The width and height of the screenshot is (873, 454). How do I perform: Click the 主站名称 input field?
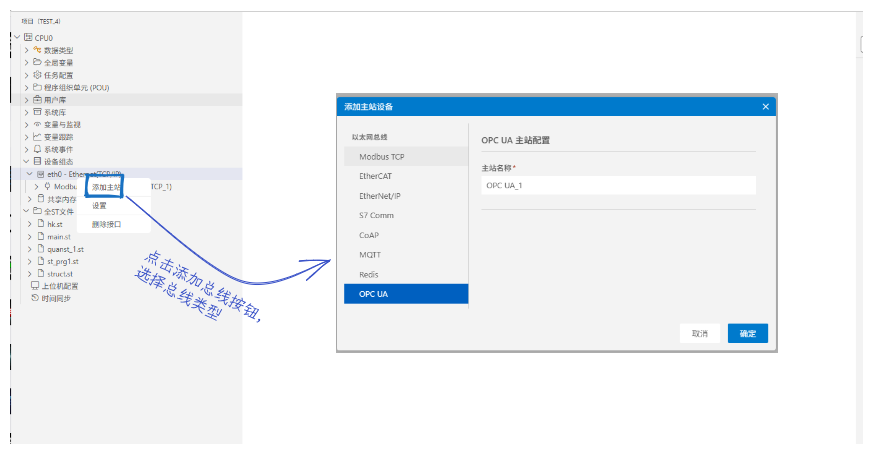click(x=618, y=185)
